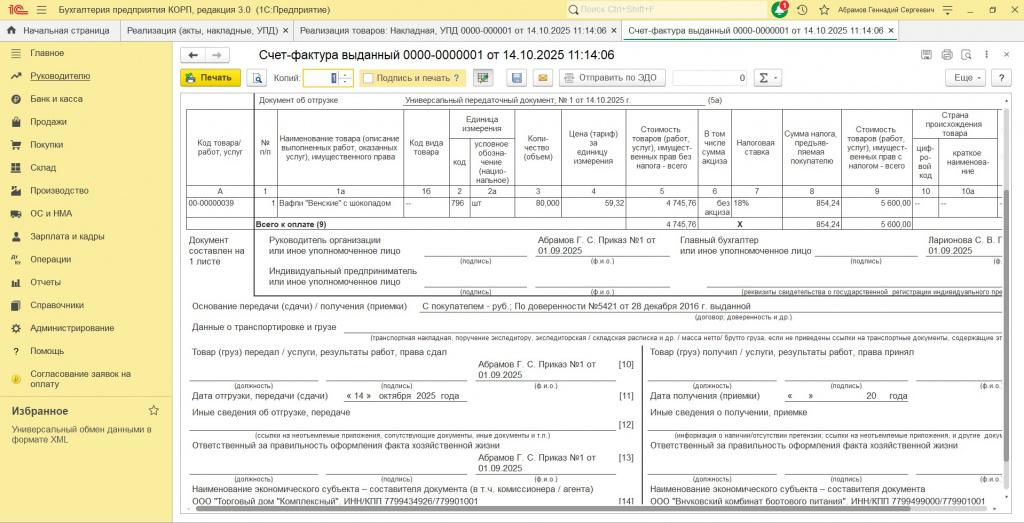Click the sum value field showing 0

point(710,78)
